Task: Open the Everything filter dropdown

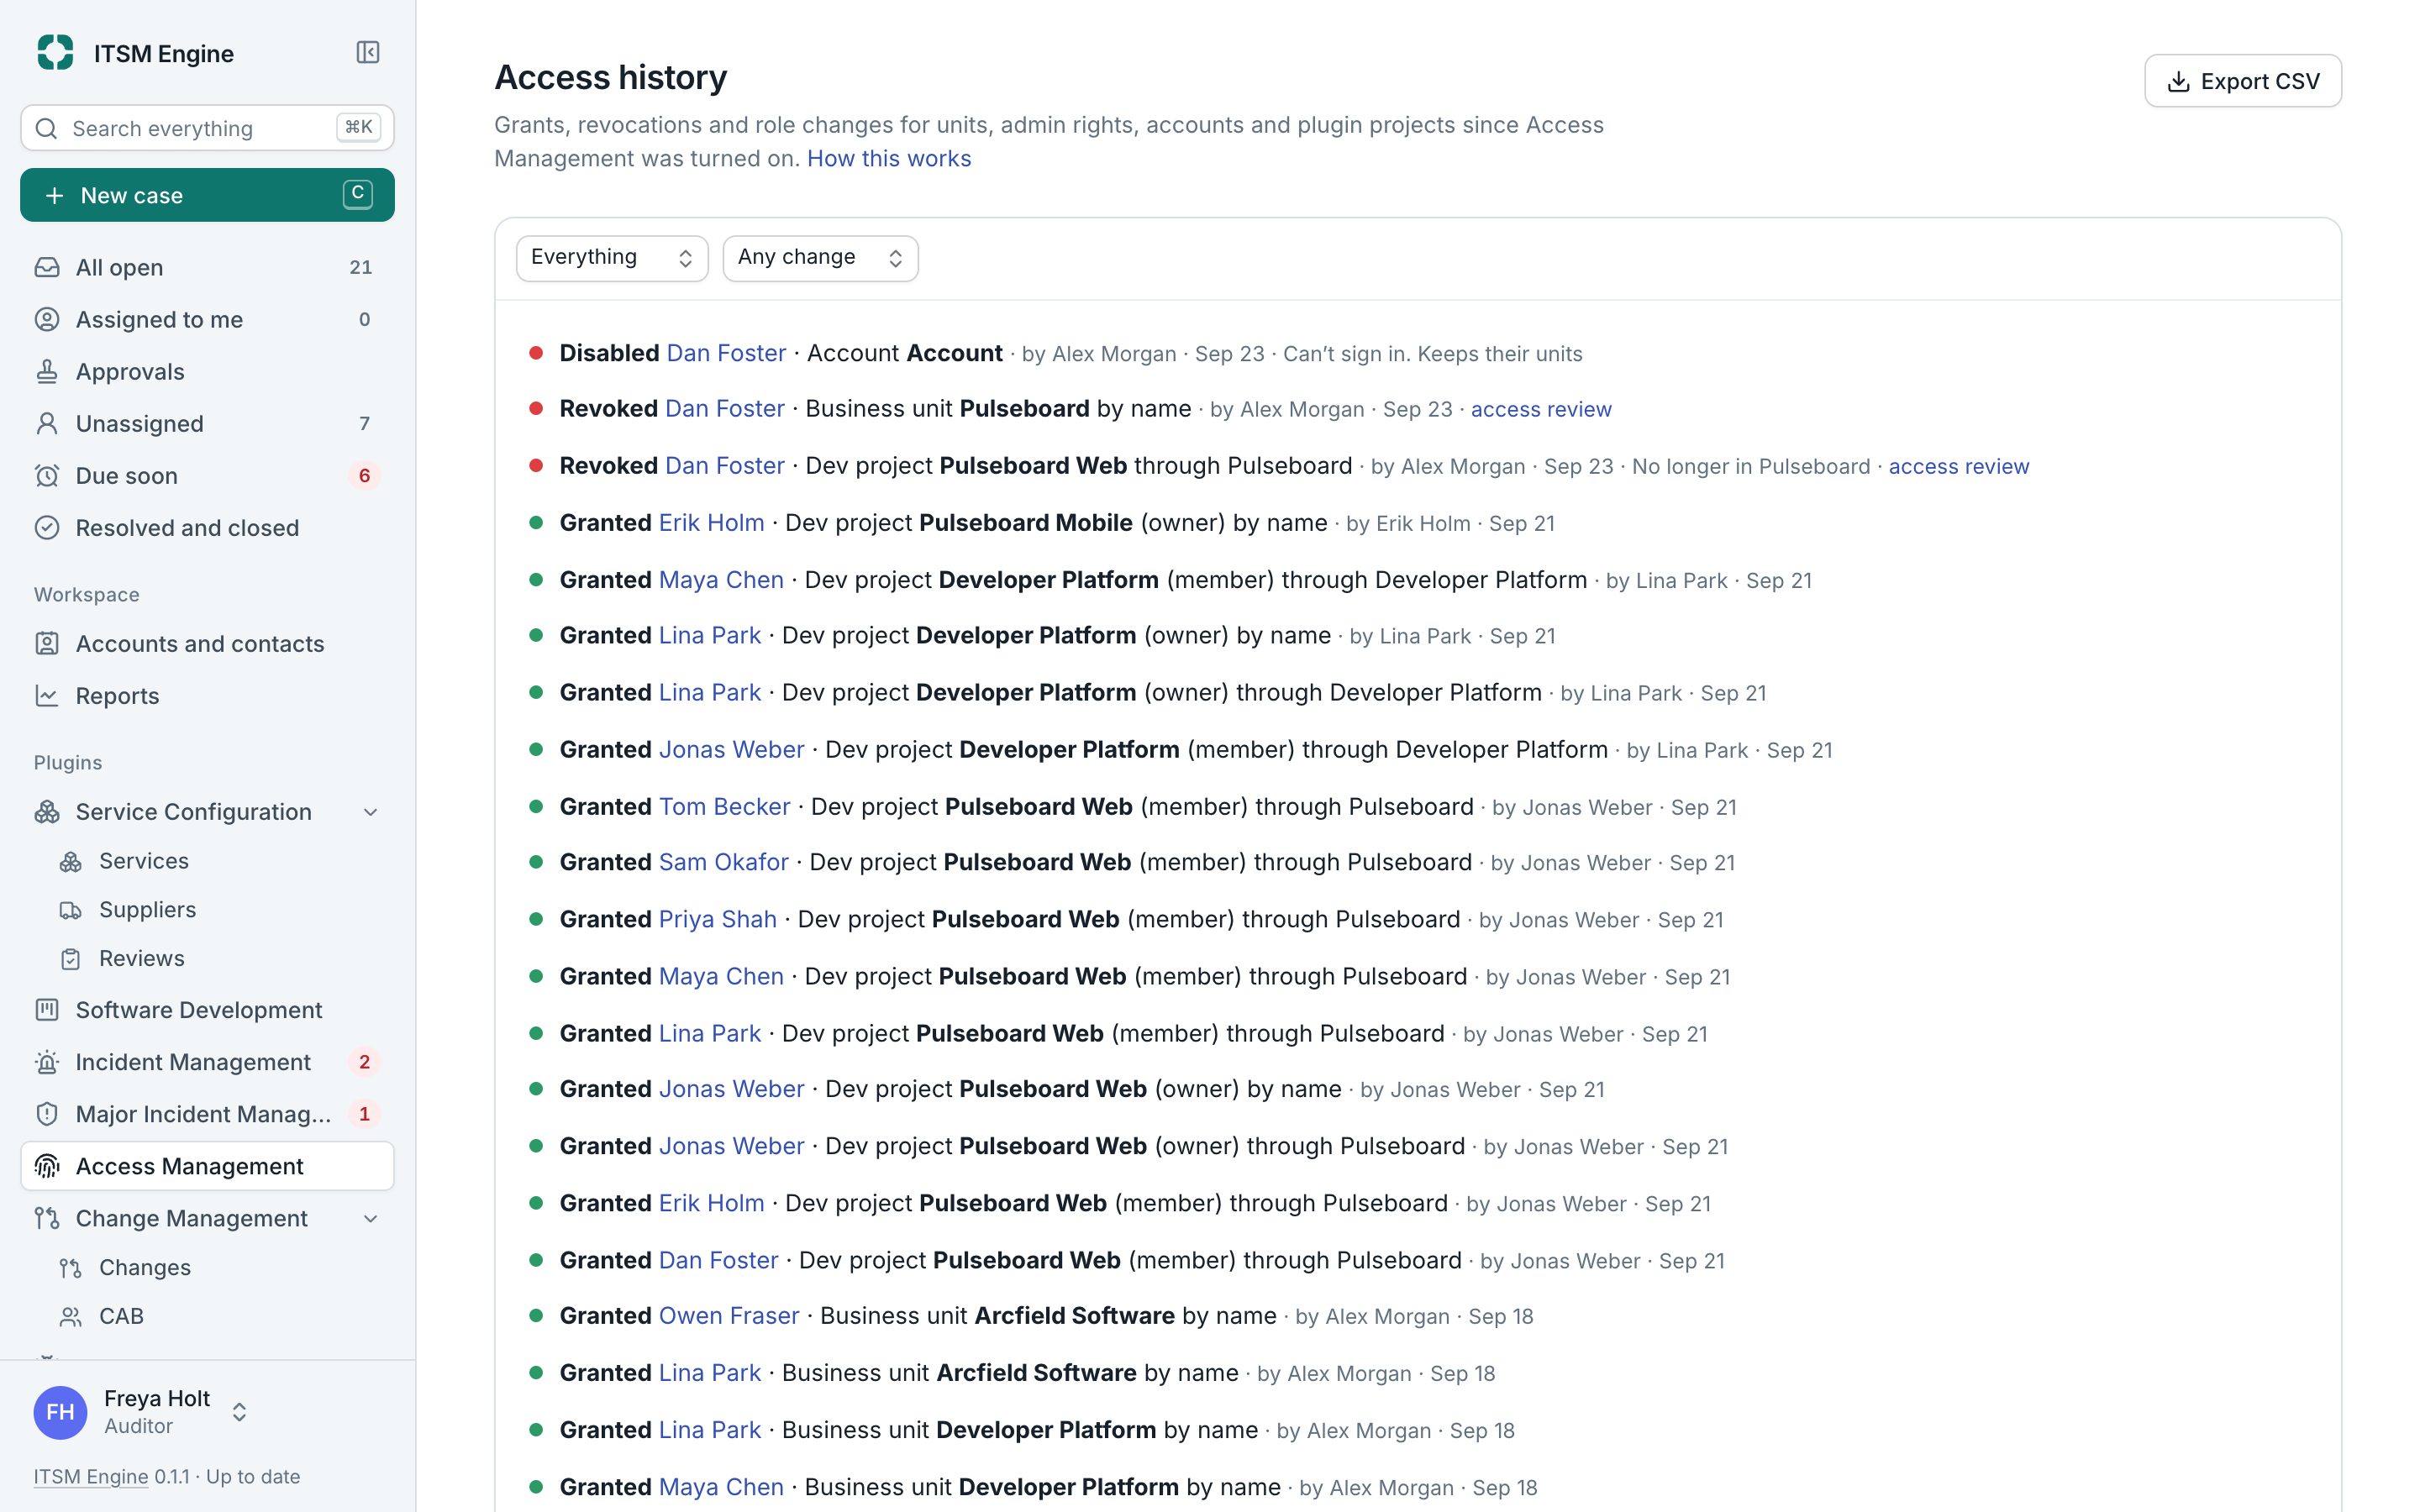Action: tap(612, 258)
